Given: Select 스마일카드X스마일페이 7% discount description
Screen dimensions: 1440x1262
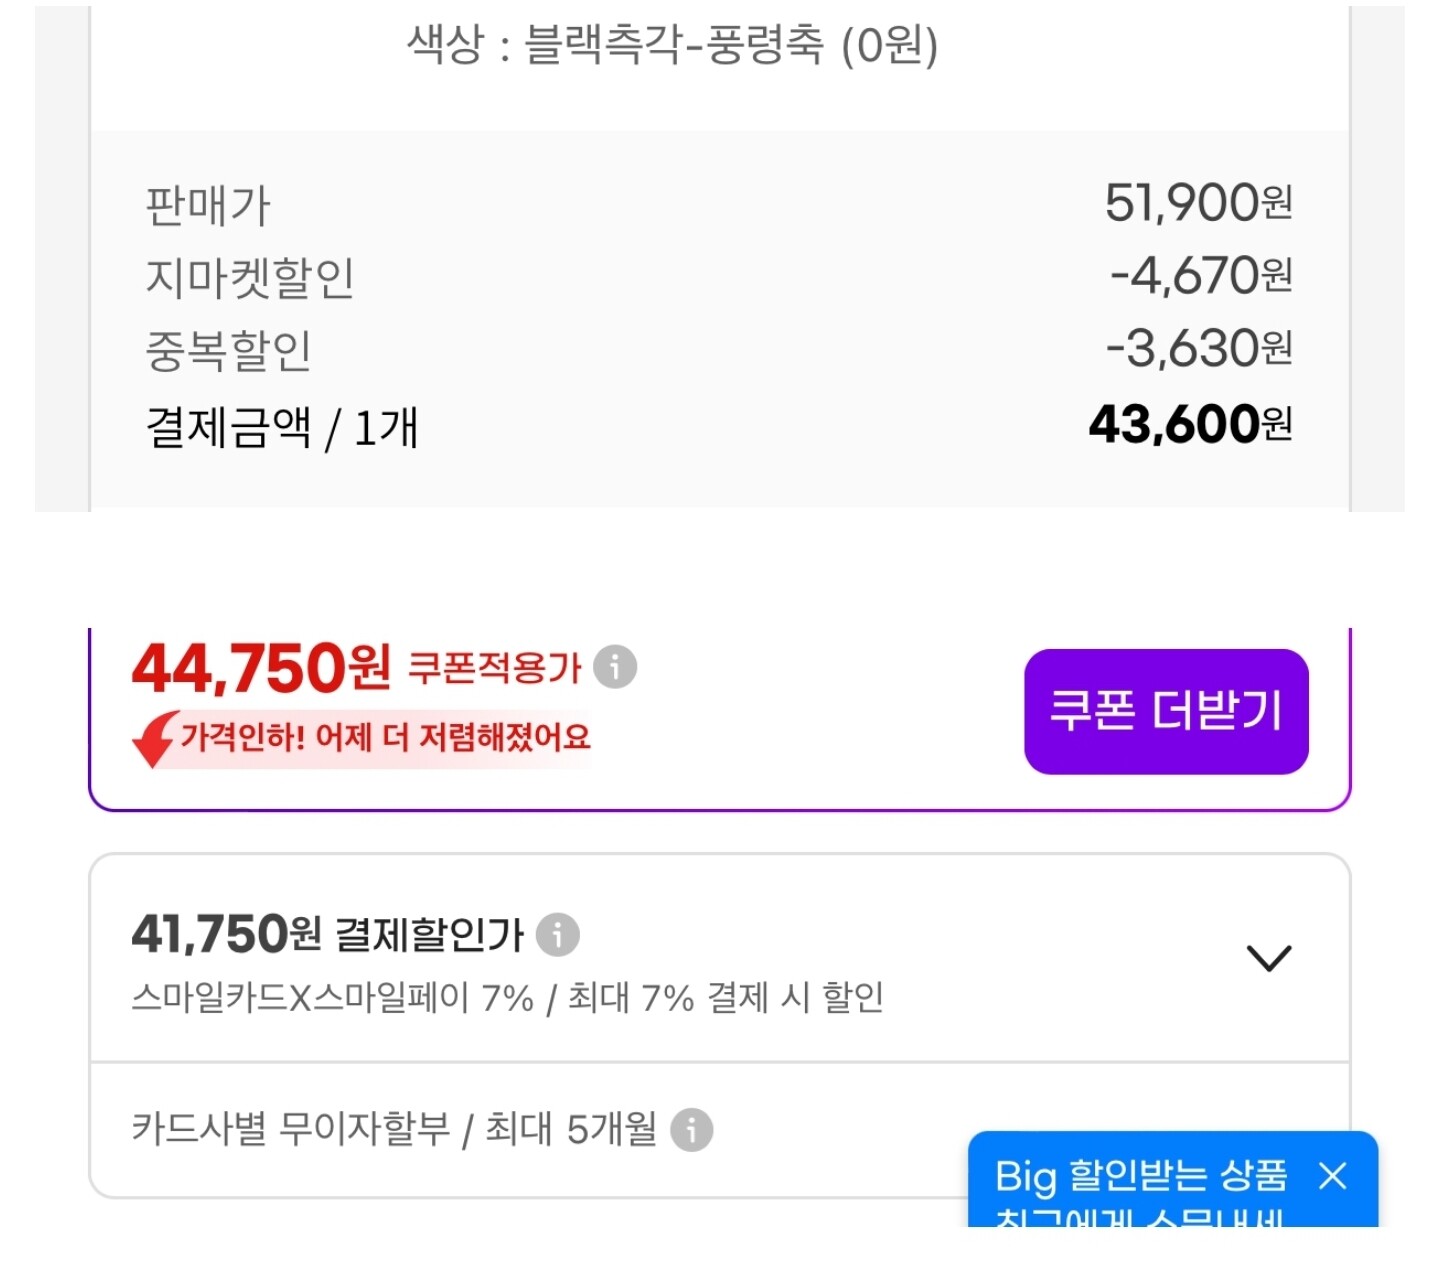Looking at the screenshot, I should 507,997.
